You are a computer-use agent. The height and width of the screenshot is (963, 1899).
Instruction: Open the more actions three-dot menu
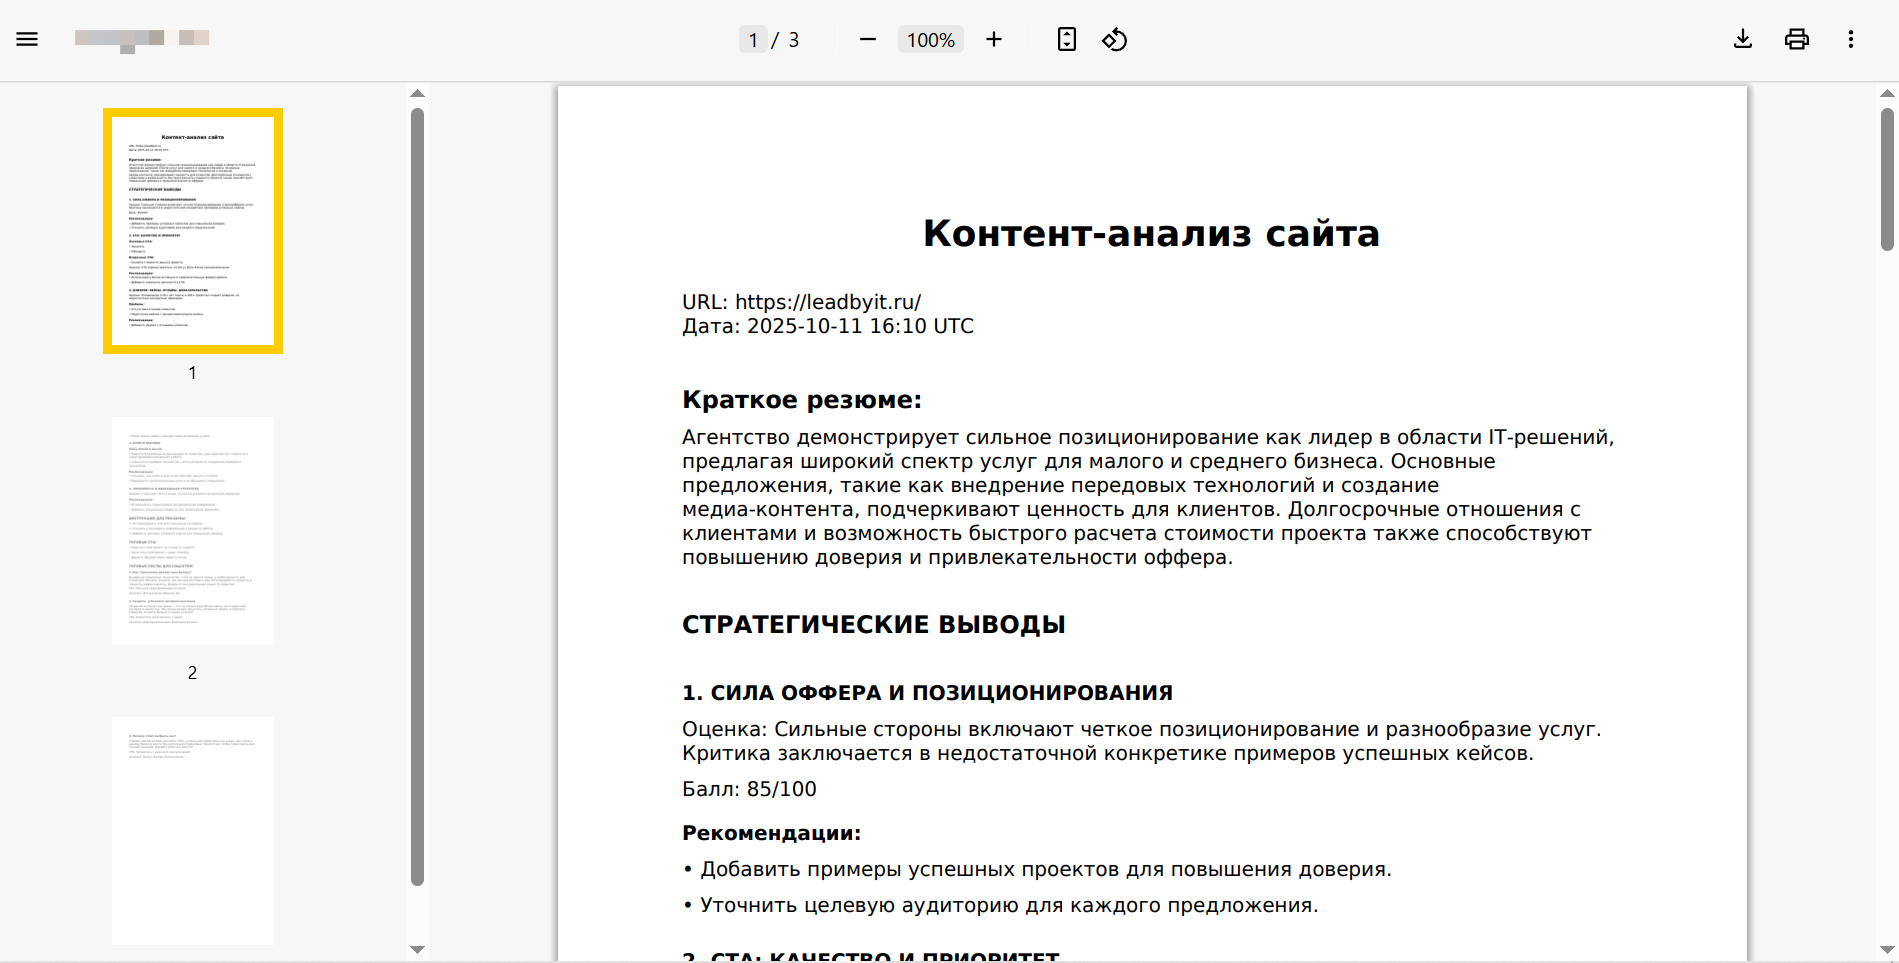pyautogui.click(x=1851, y=39)
